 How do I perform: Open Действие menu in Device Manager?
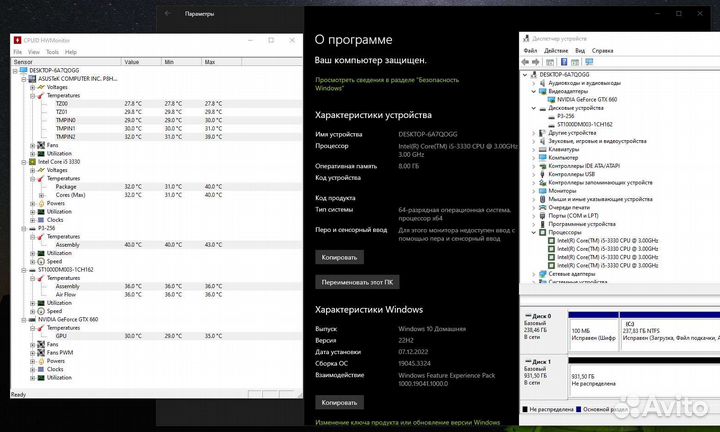[x=556, y=50]
